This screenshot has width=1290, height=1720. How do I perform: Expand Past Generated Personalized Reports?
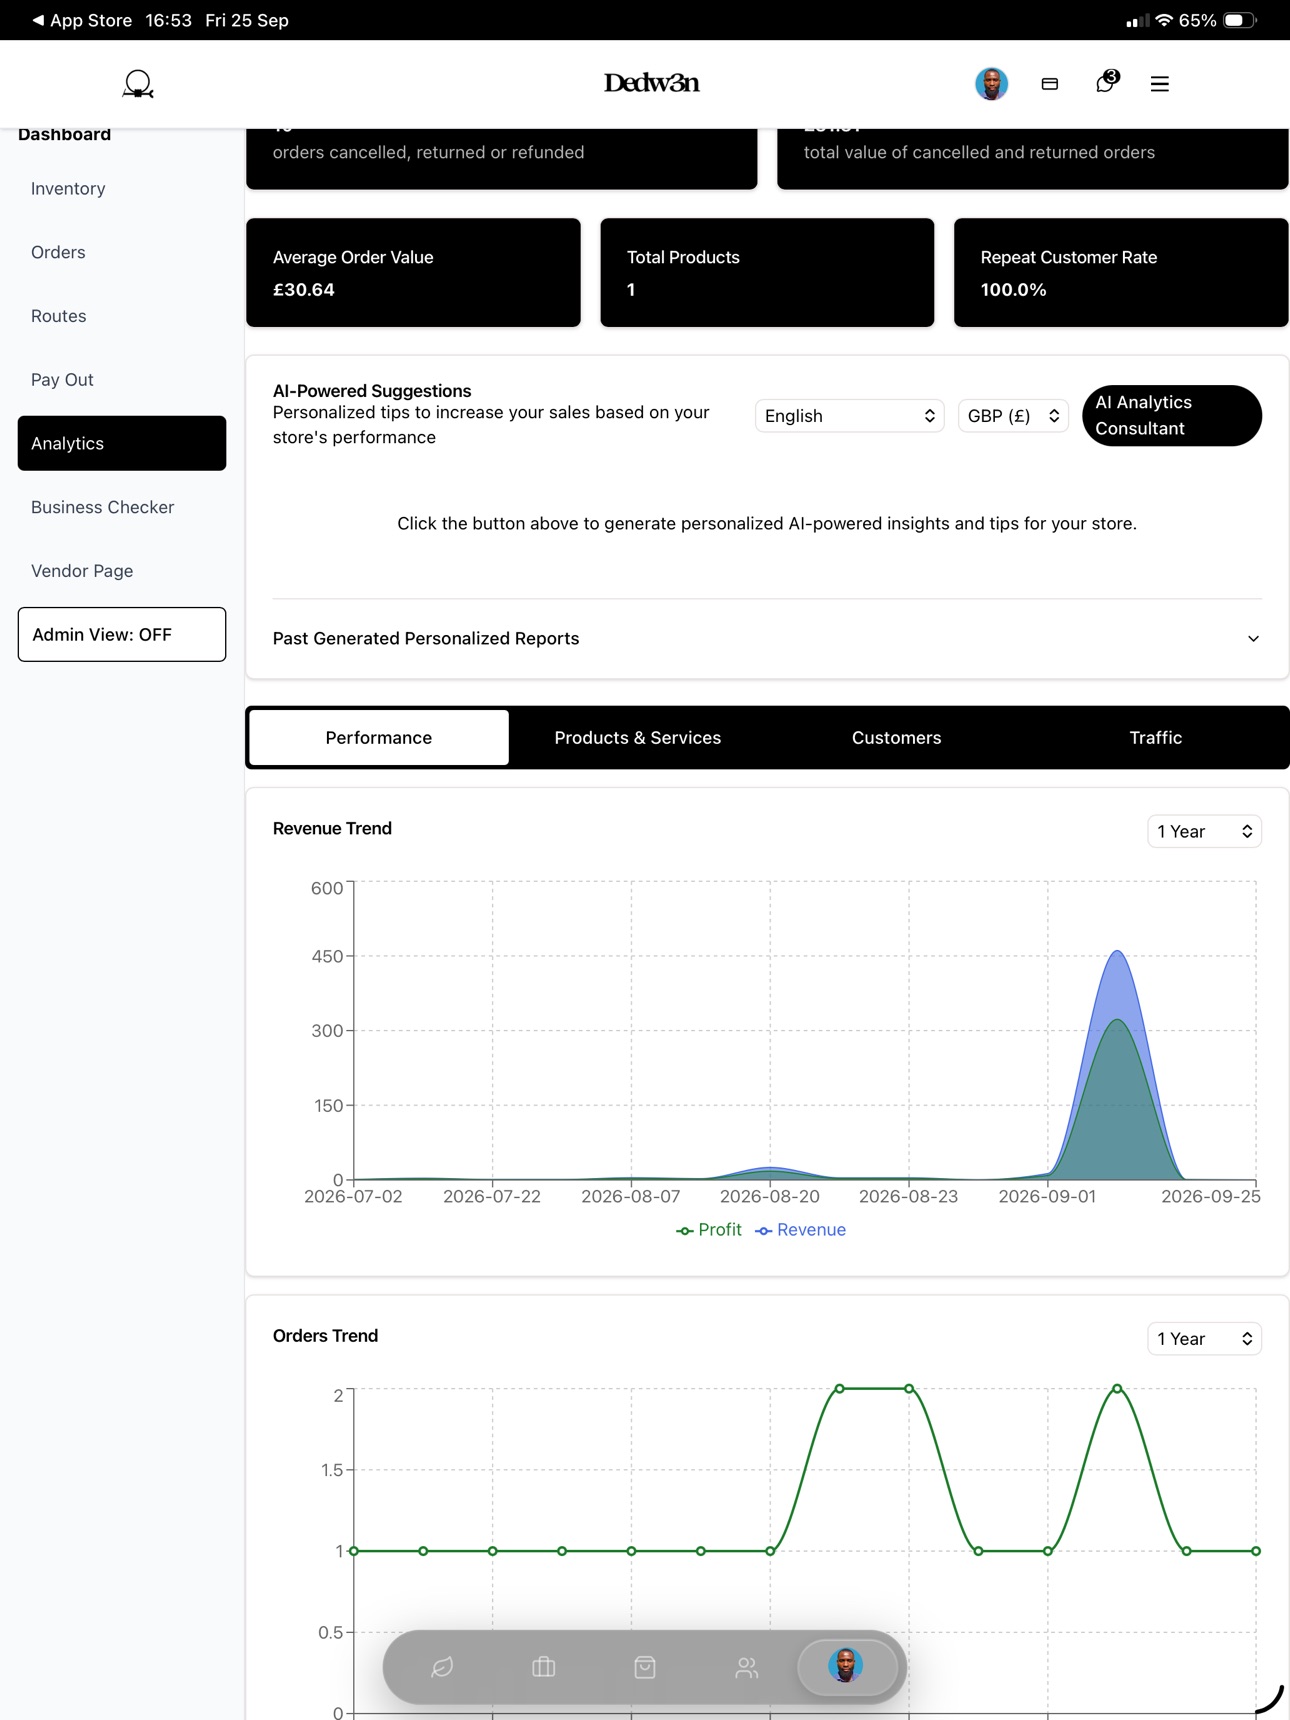coord(767,638)
